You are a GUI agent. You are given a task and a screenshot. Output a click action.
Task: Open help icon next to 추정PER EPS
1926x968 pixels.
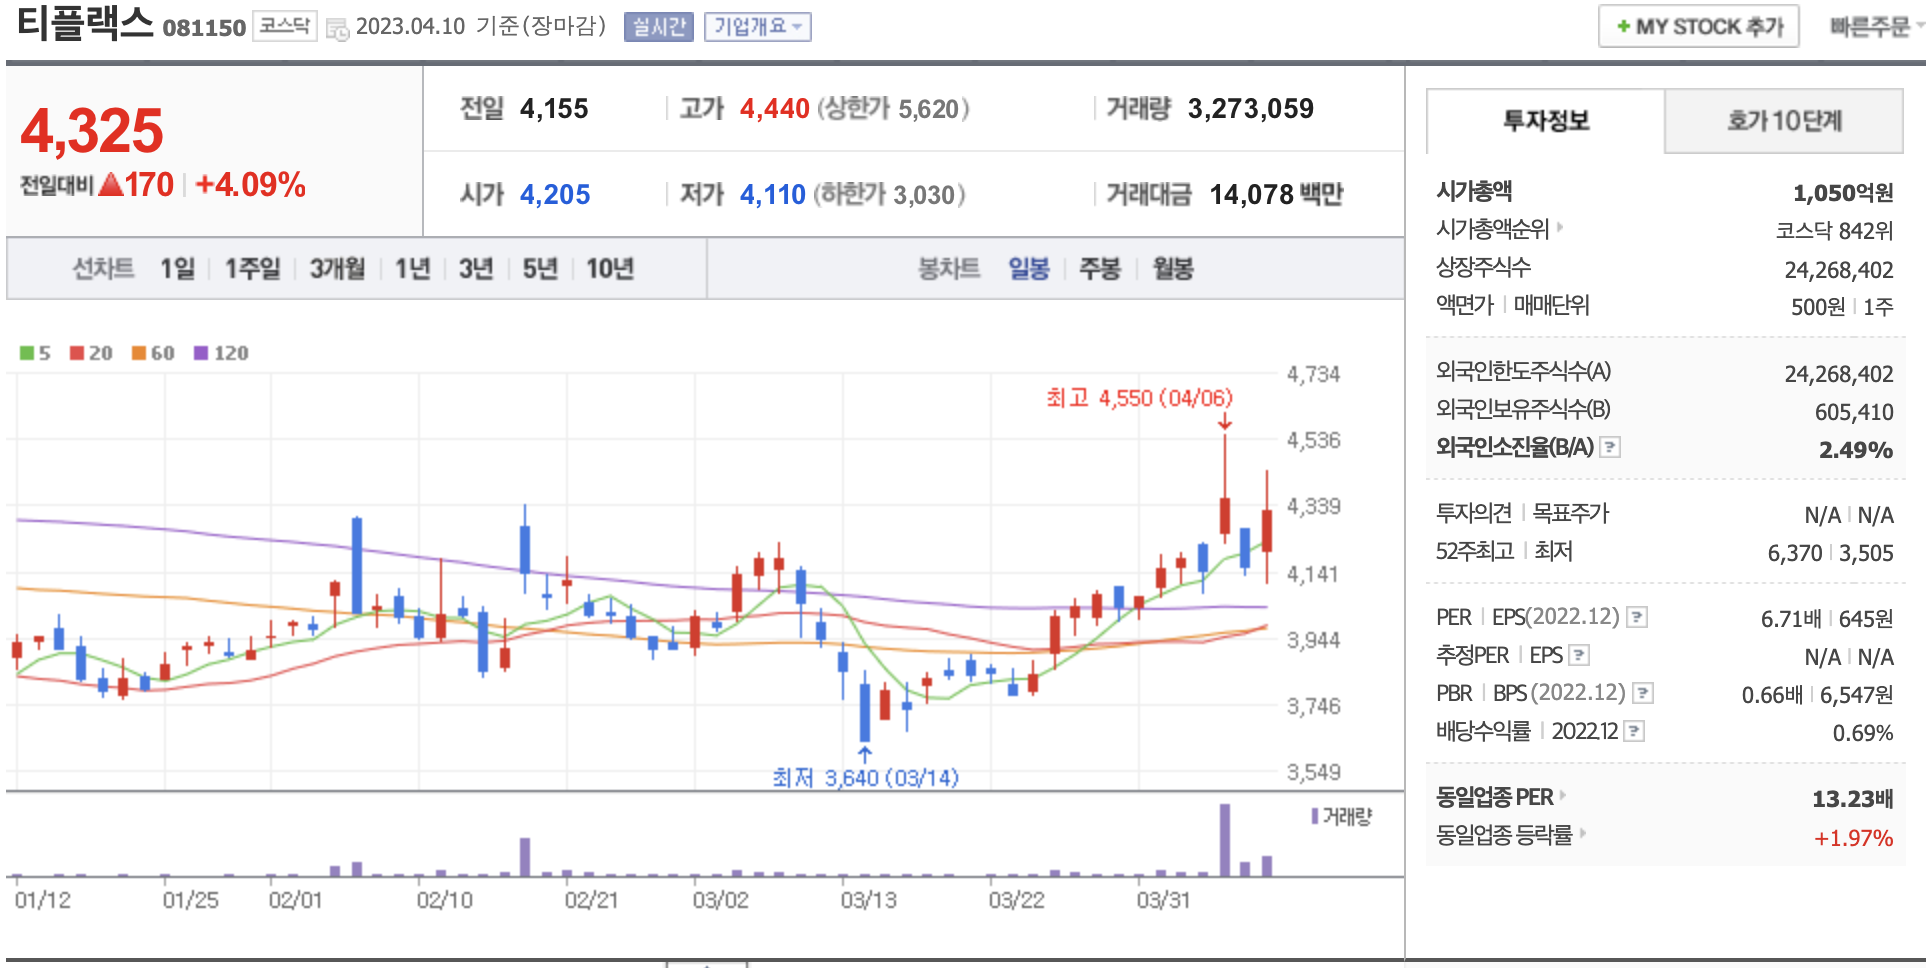[x=1579, y=656]
